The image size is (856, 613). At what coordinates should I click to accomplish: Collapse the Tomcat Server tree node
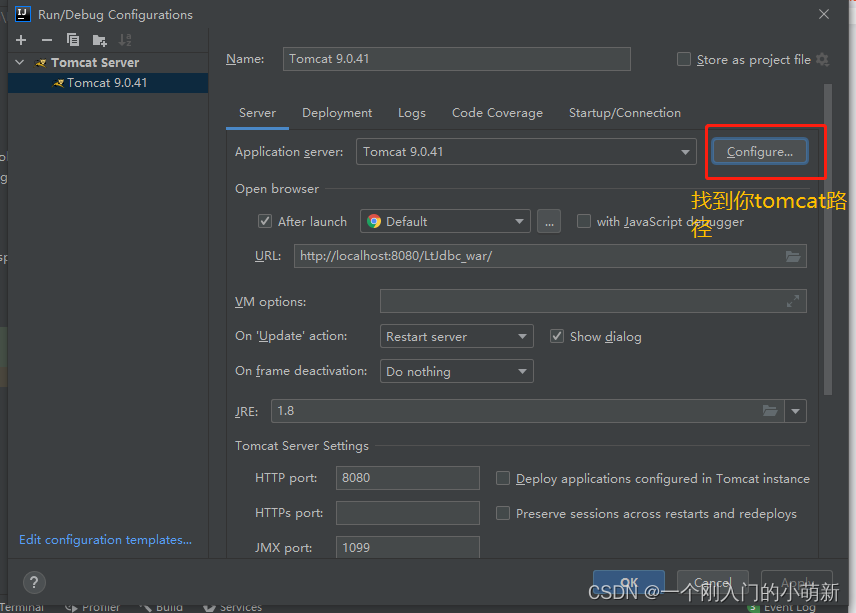20,62
